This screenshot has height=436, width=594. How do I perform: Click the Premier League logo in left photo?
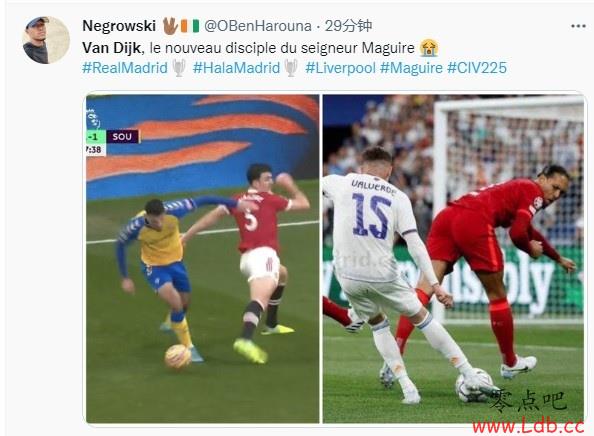(x=93, y=119)
